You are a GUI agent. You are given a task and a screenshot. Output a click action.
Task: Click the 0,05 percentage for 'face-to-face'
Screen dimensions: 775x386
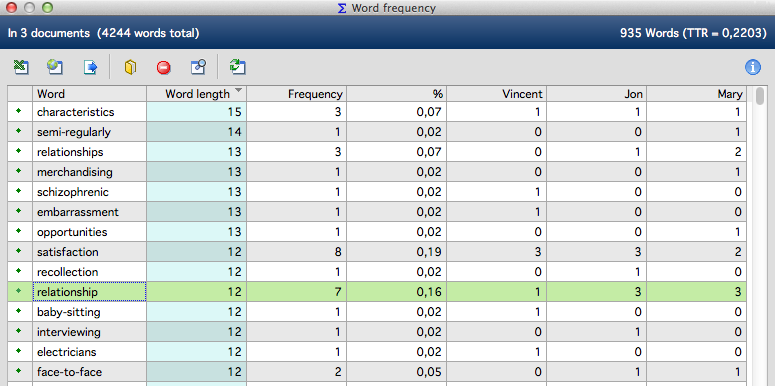(429, 372)
